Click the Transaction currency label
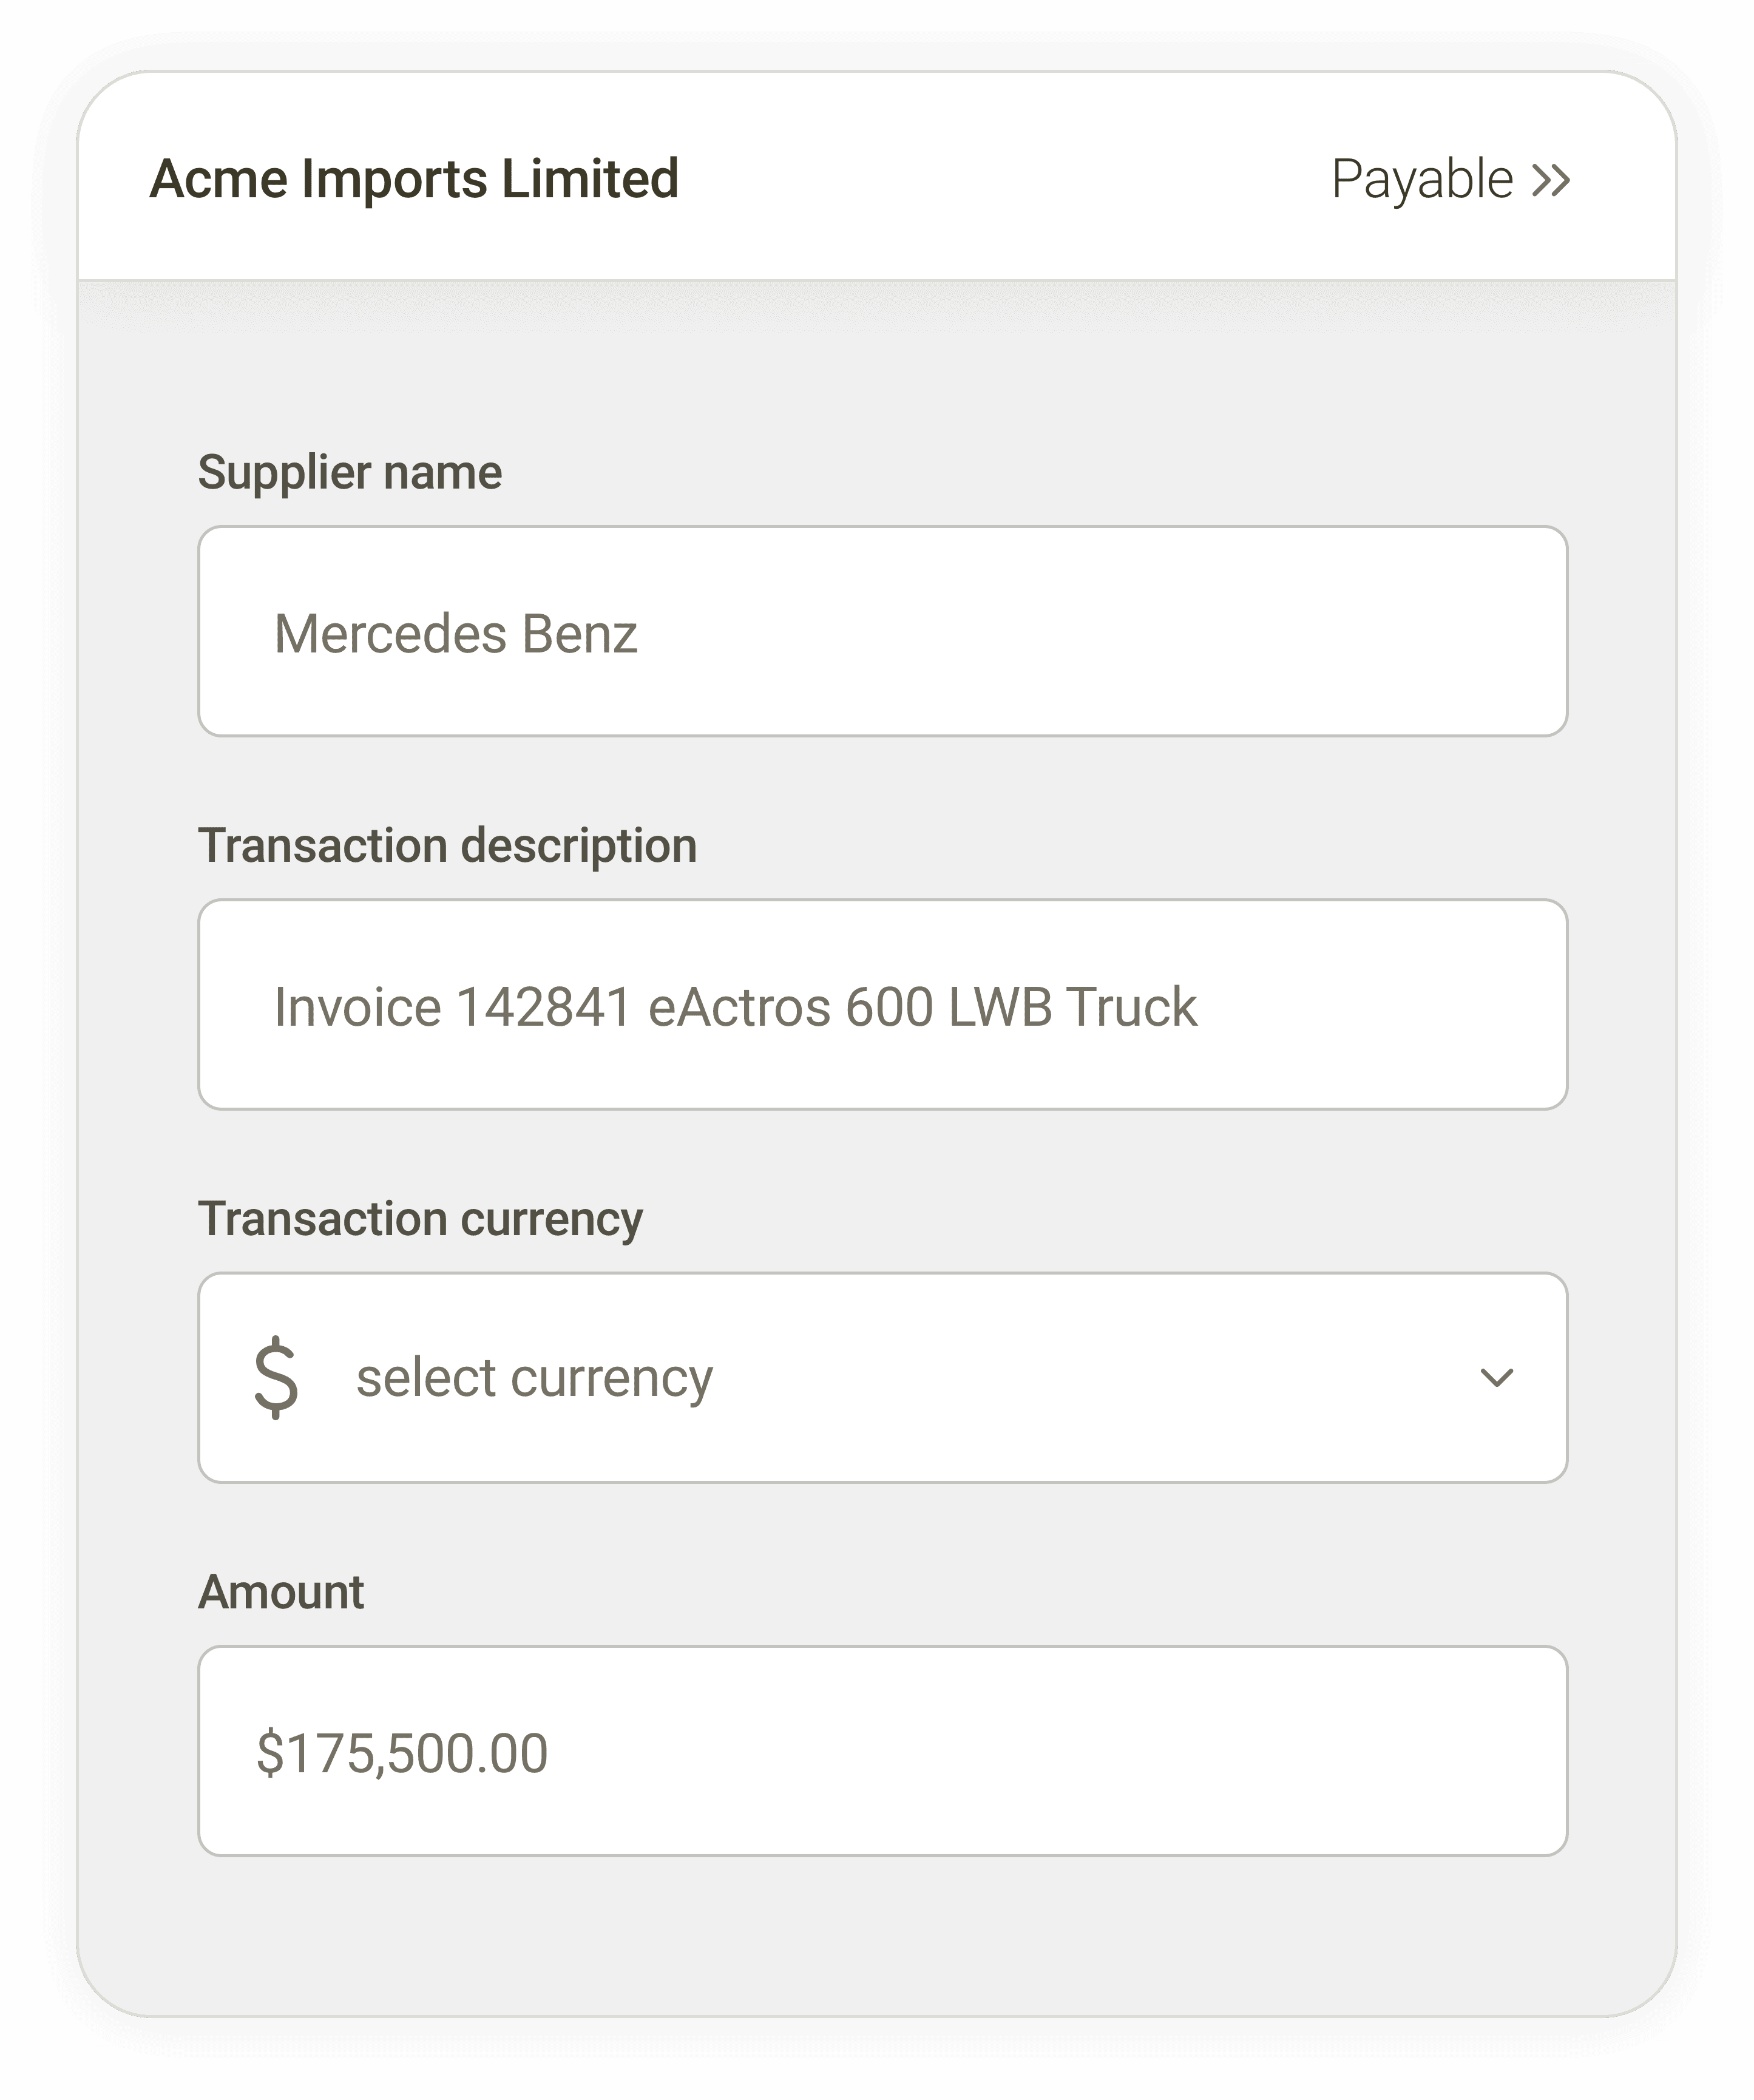 tap(420, 1219)
